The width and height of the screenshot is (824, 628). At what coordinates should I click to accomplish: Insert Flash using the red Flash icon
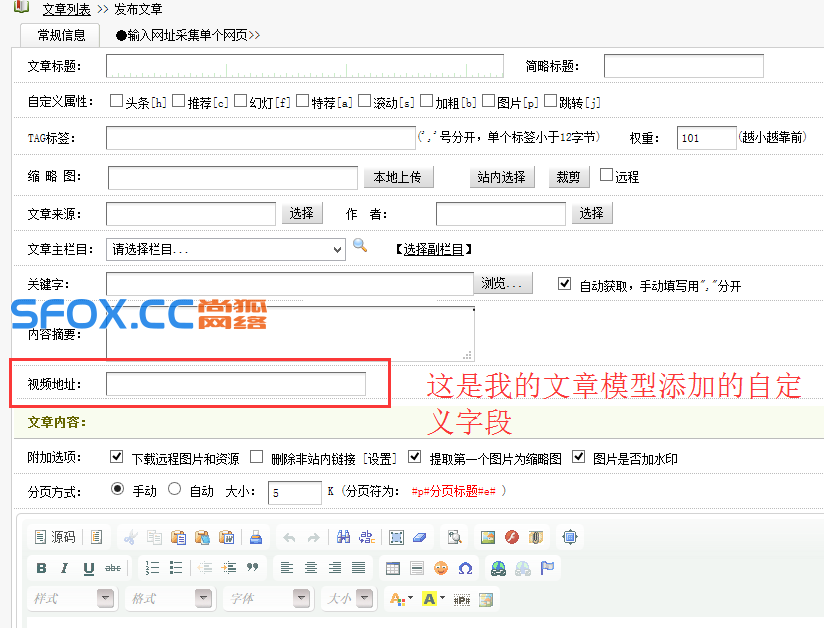pos(512,537)
